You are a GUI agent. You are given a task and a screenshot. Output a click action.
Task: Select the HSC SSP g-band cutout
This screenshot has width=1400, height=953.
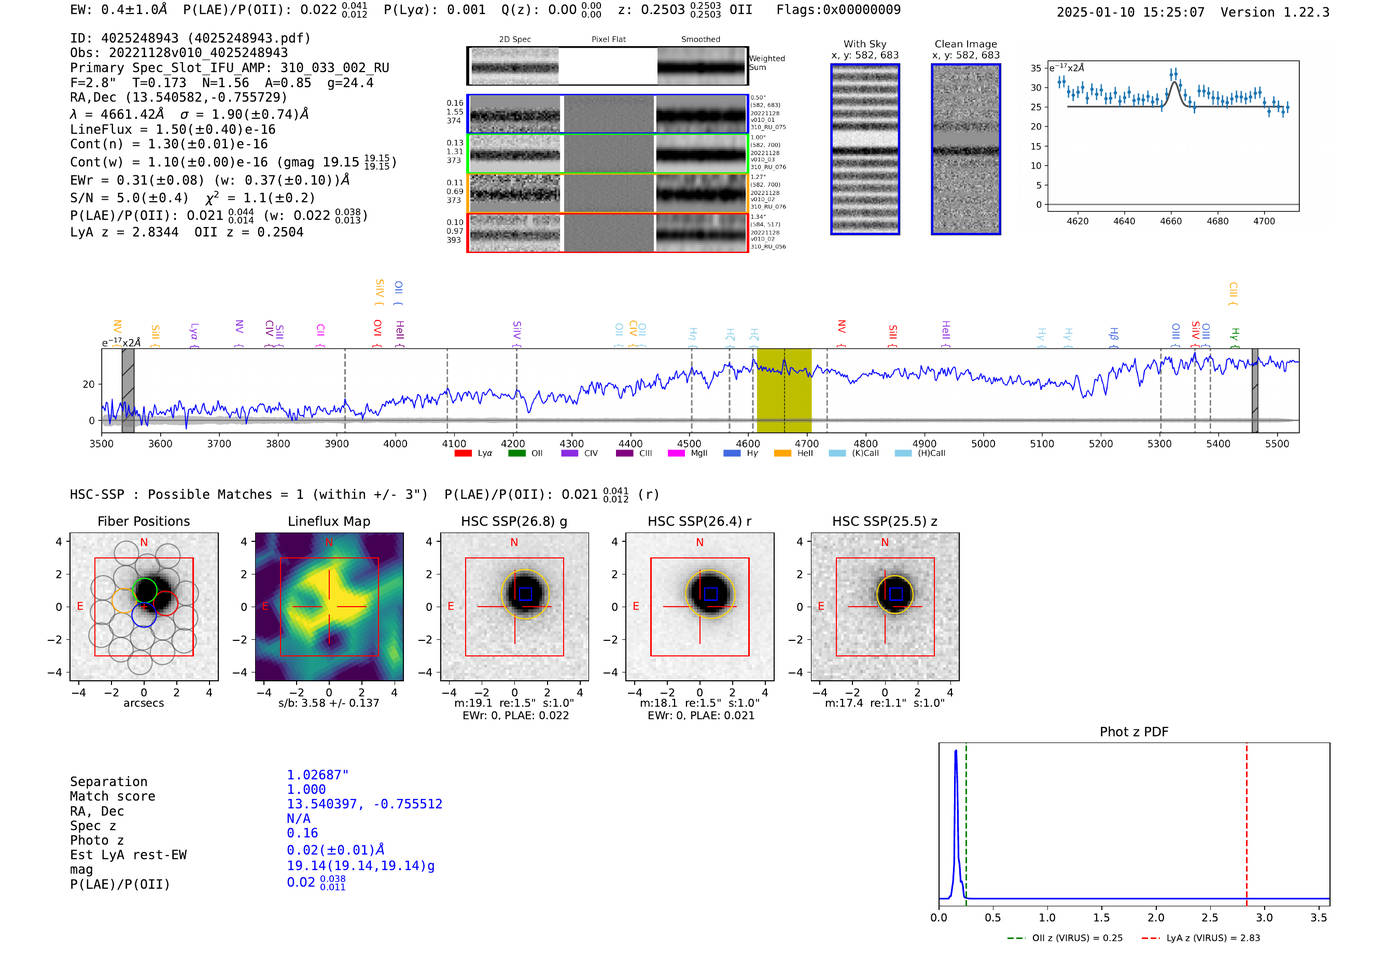514,606
